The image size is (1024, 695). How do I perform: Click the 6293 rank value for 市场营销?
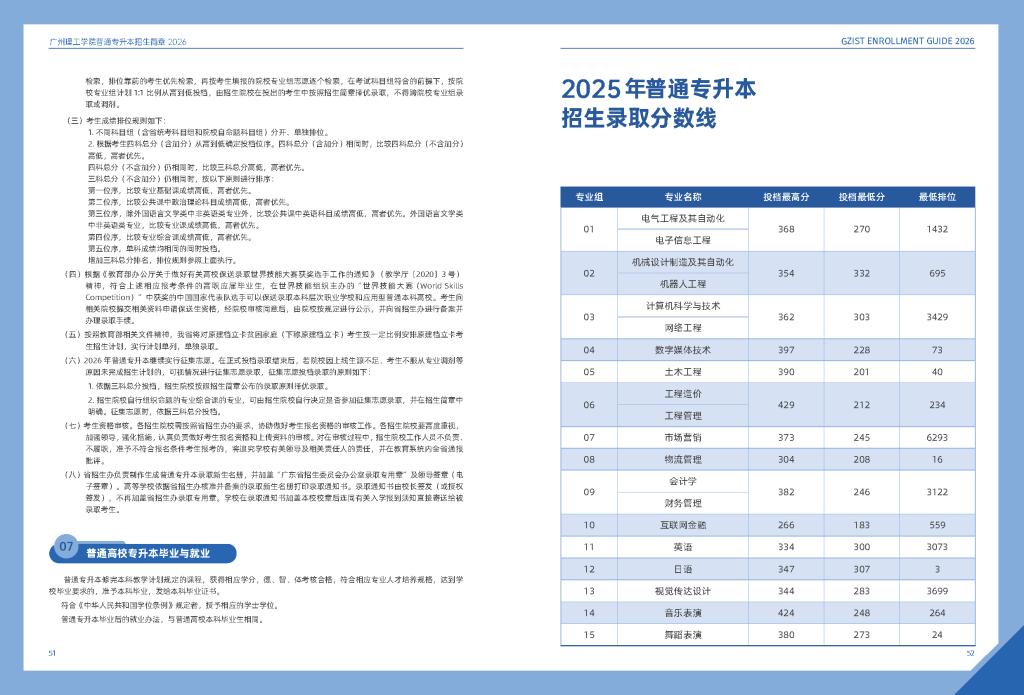coord(936,437)
